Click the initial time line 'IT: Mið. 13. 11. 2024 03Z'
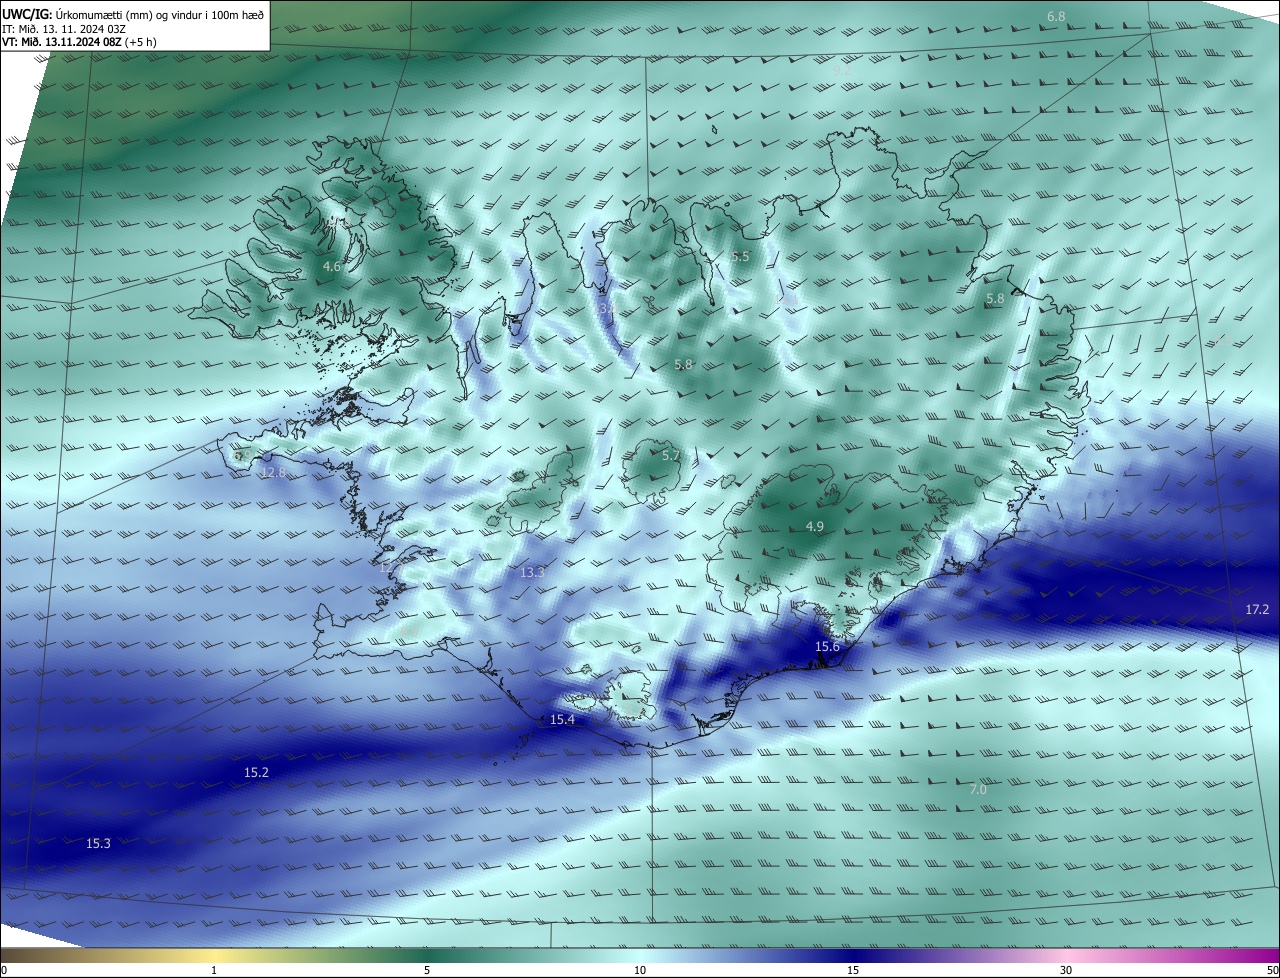The image size is (1280, 978). point(66,29)
